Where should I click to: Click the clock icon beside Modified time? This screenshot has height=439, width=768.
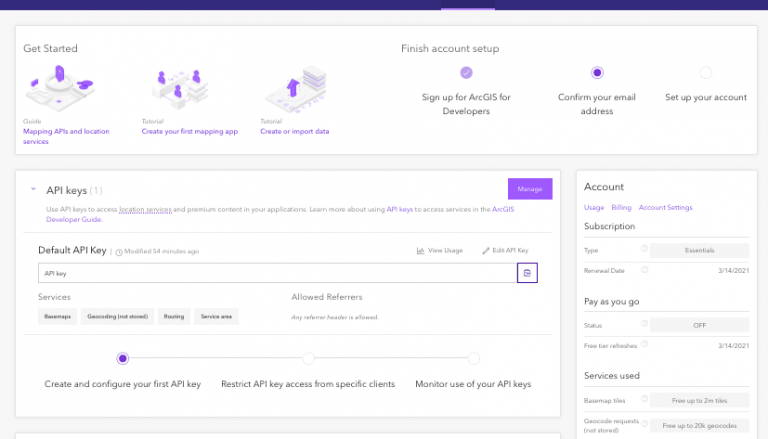pyautogui.click(x=119, y=252)
